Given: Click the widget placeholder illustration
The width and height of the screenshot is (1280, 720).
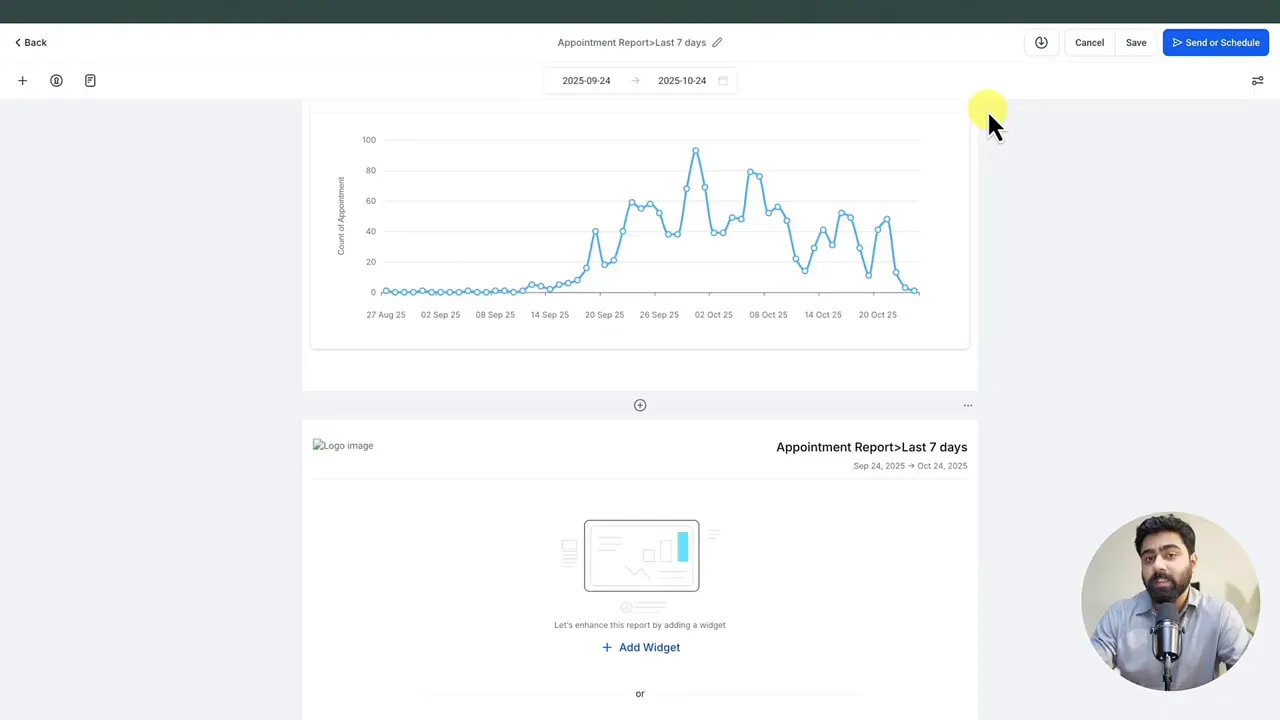Looking at the screenshot, I should (641, 565).
